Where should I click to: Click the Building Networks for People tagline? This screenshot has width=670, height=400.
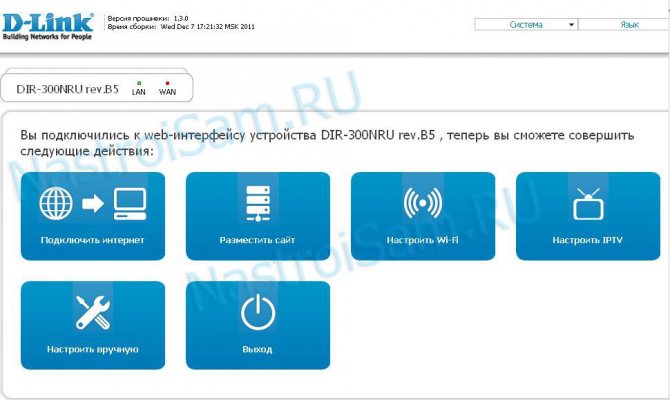coord(47,37)
